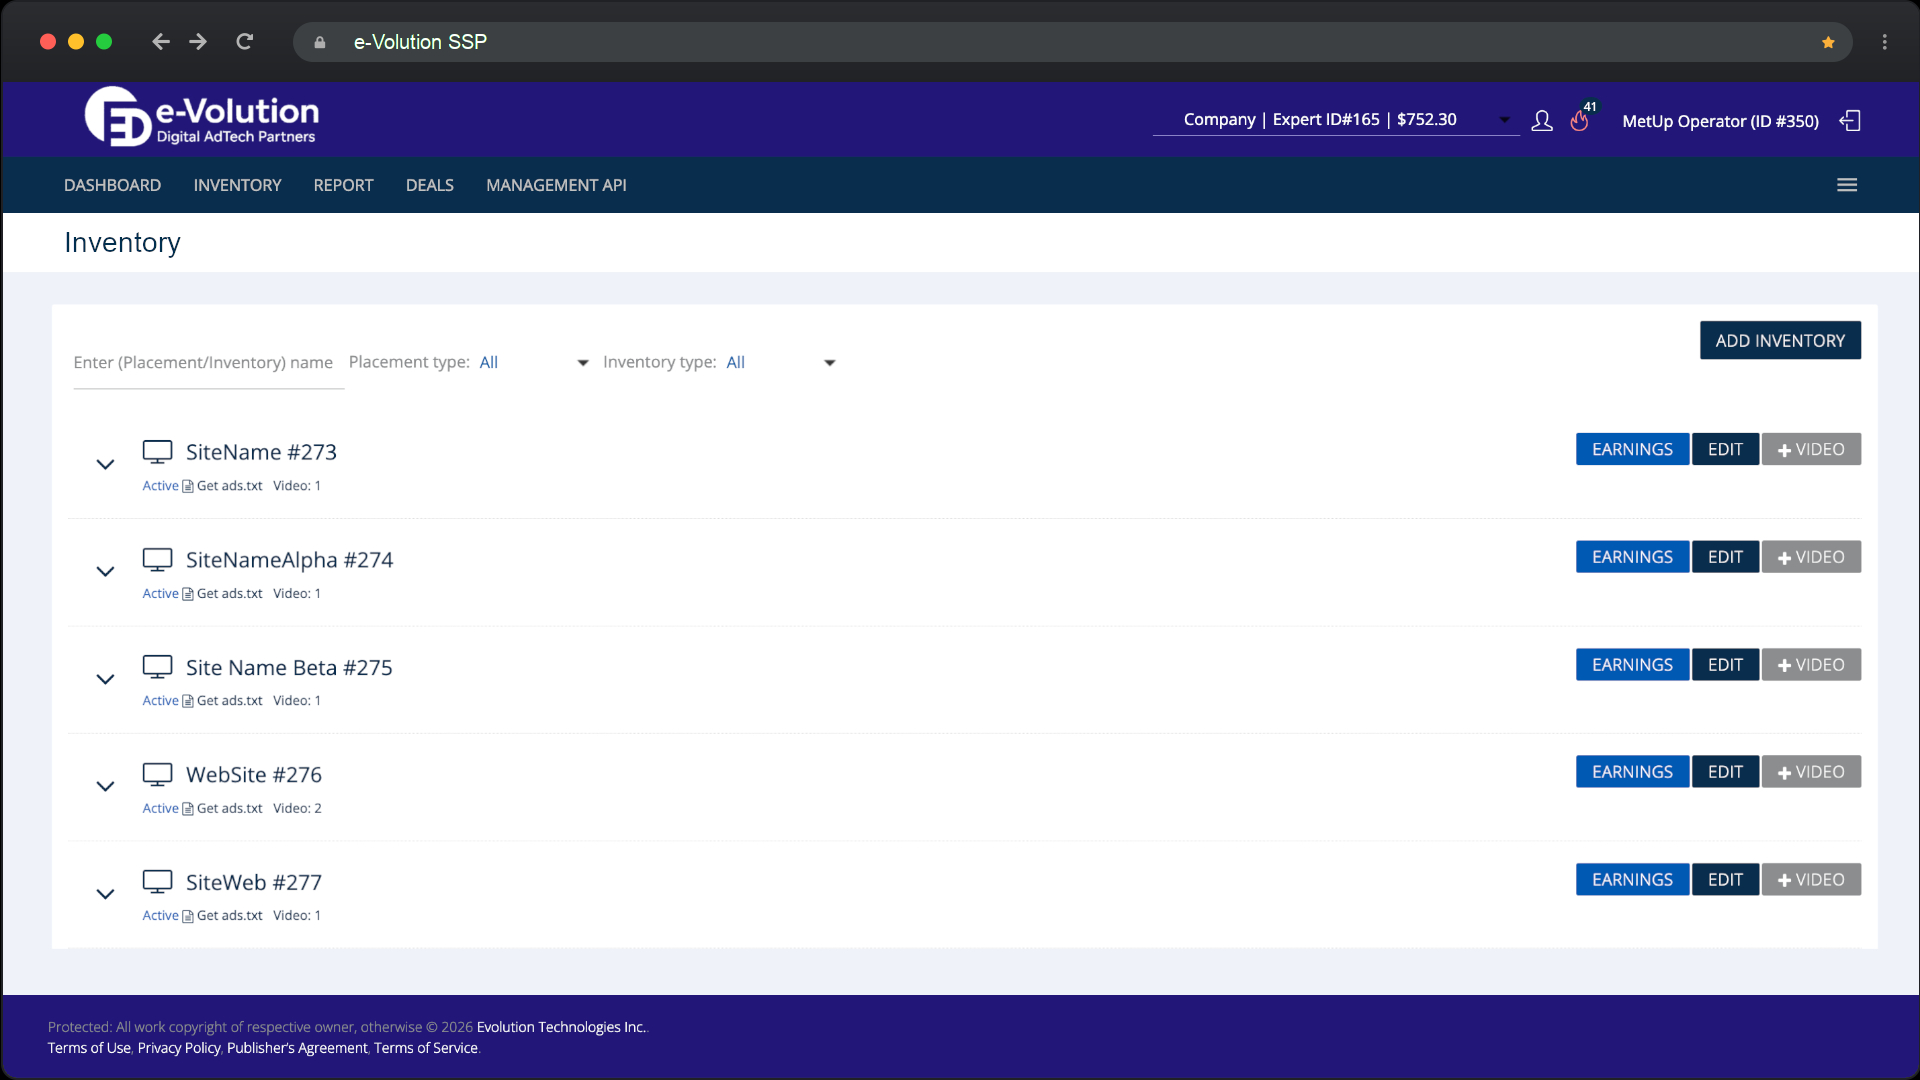Click MetUp Operator (ID #350) label
1920x1080 pixels.
[1720, 121]
